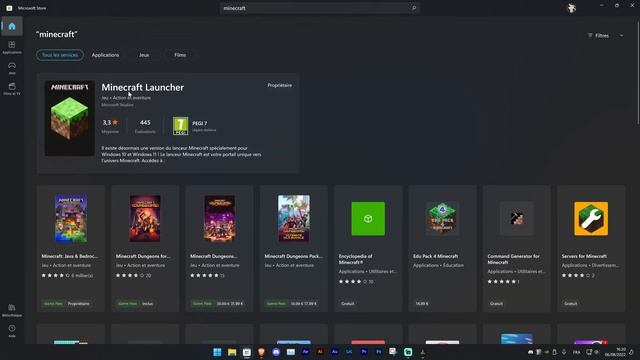Launch Adobe Audition from taskbar

point(335,352)
